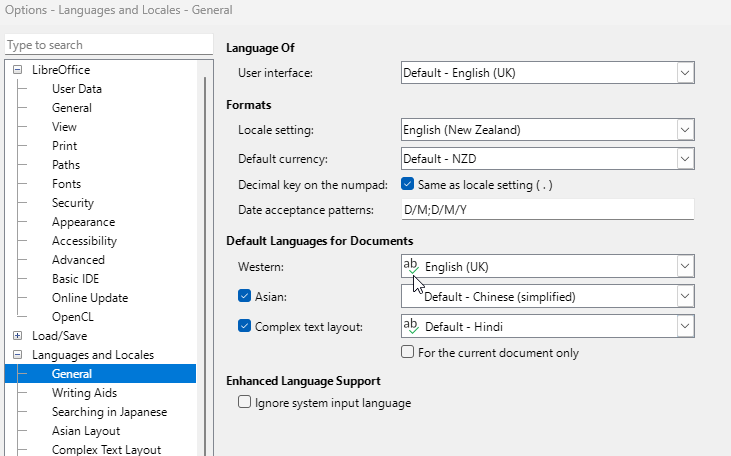Open the Western language dropdown

[x=685, y=266]
